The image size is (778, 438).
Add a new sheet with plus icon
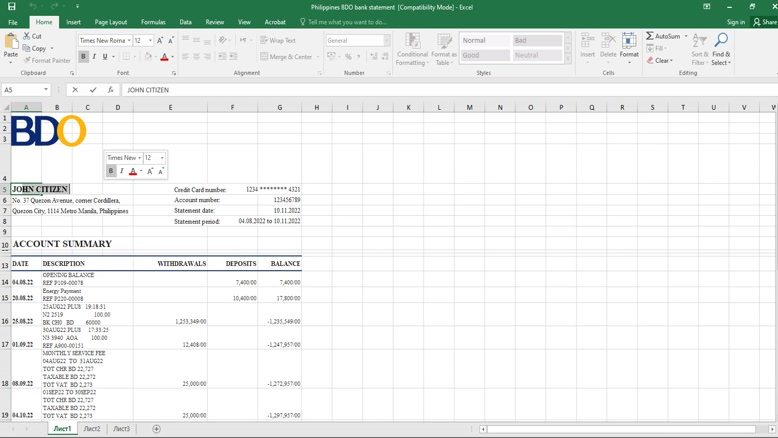[156, 429]
